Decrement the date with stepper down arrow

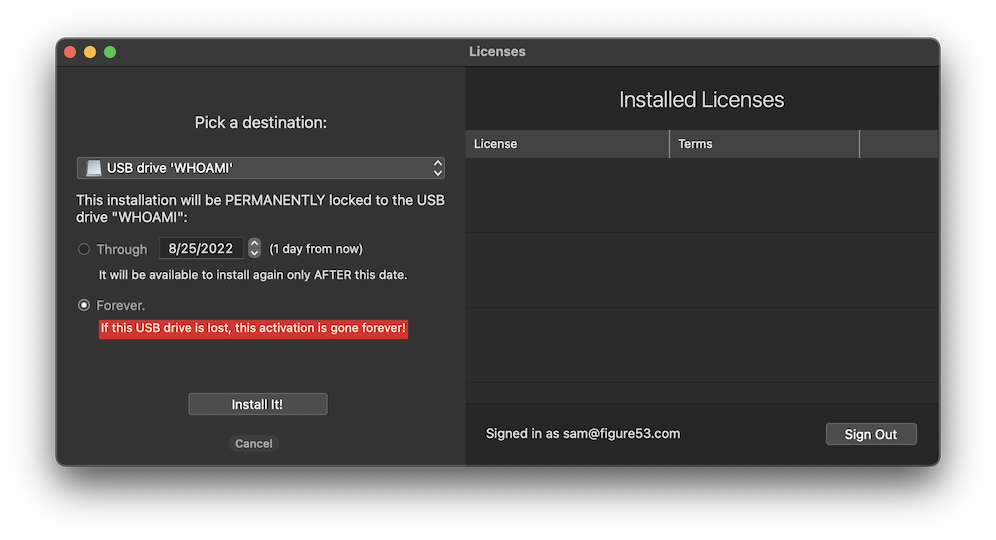(254, 253)
